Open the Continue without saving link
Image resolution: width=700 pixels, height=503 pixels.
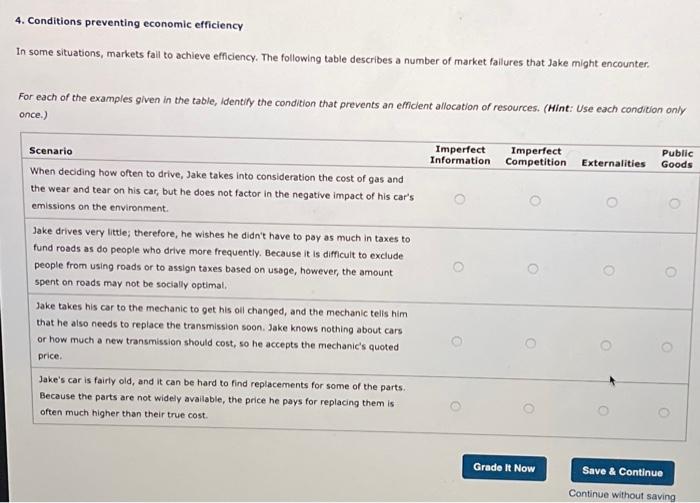coord(622,495)
